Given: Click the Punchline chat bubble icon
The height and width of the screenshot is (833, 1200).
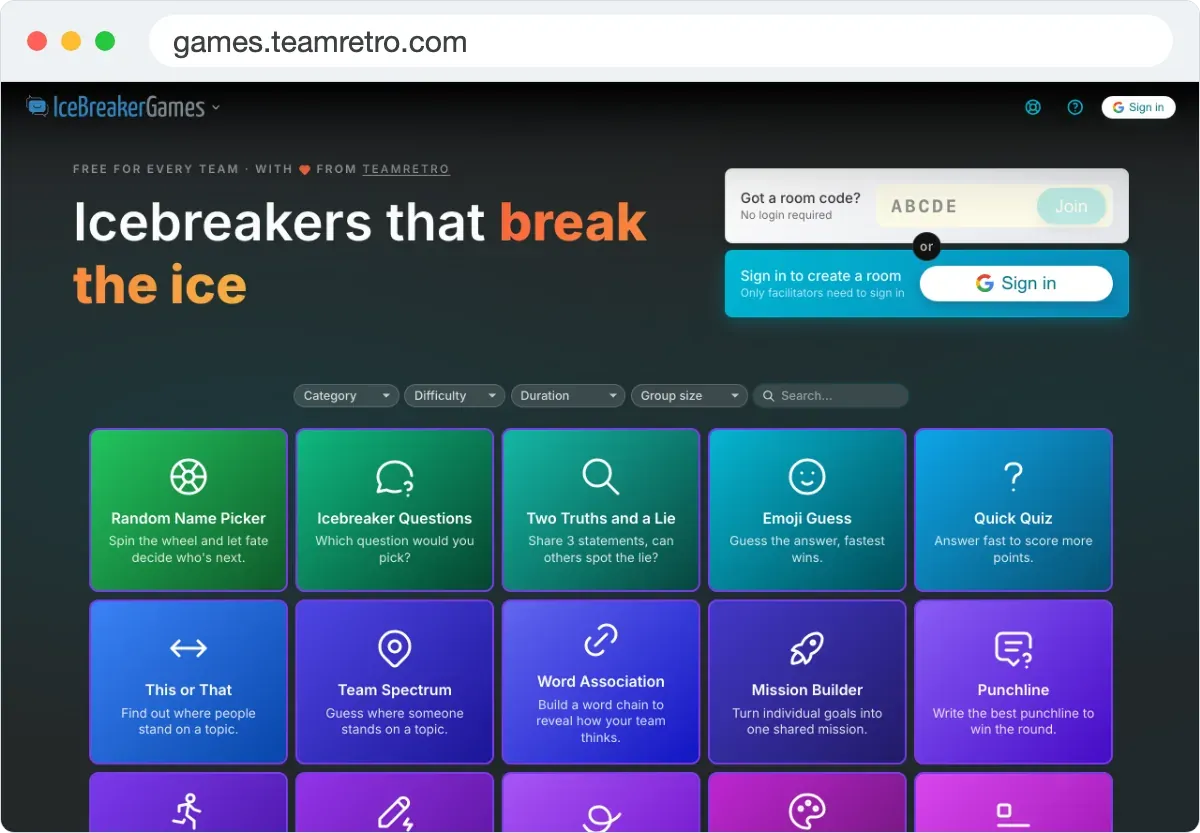Looking at the screenshot, I should (1013, 649).
